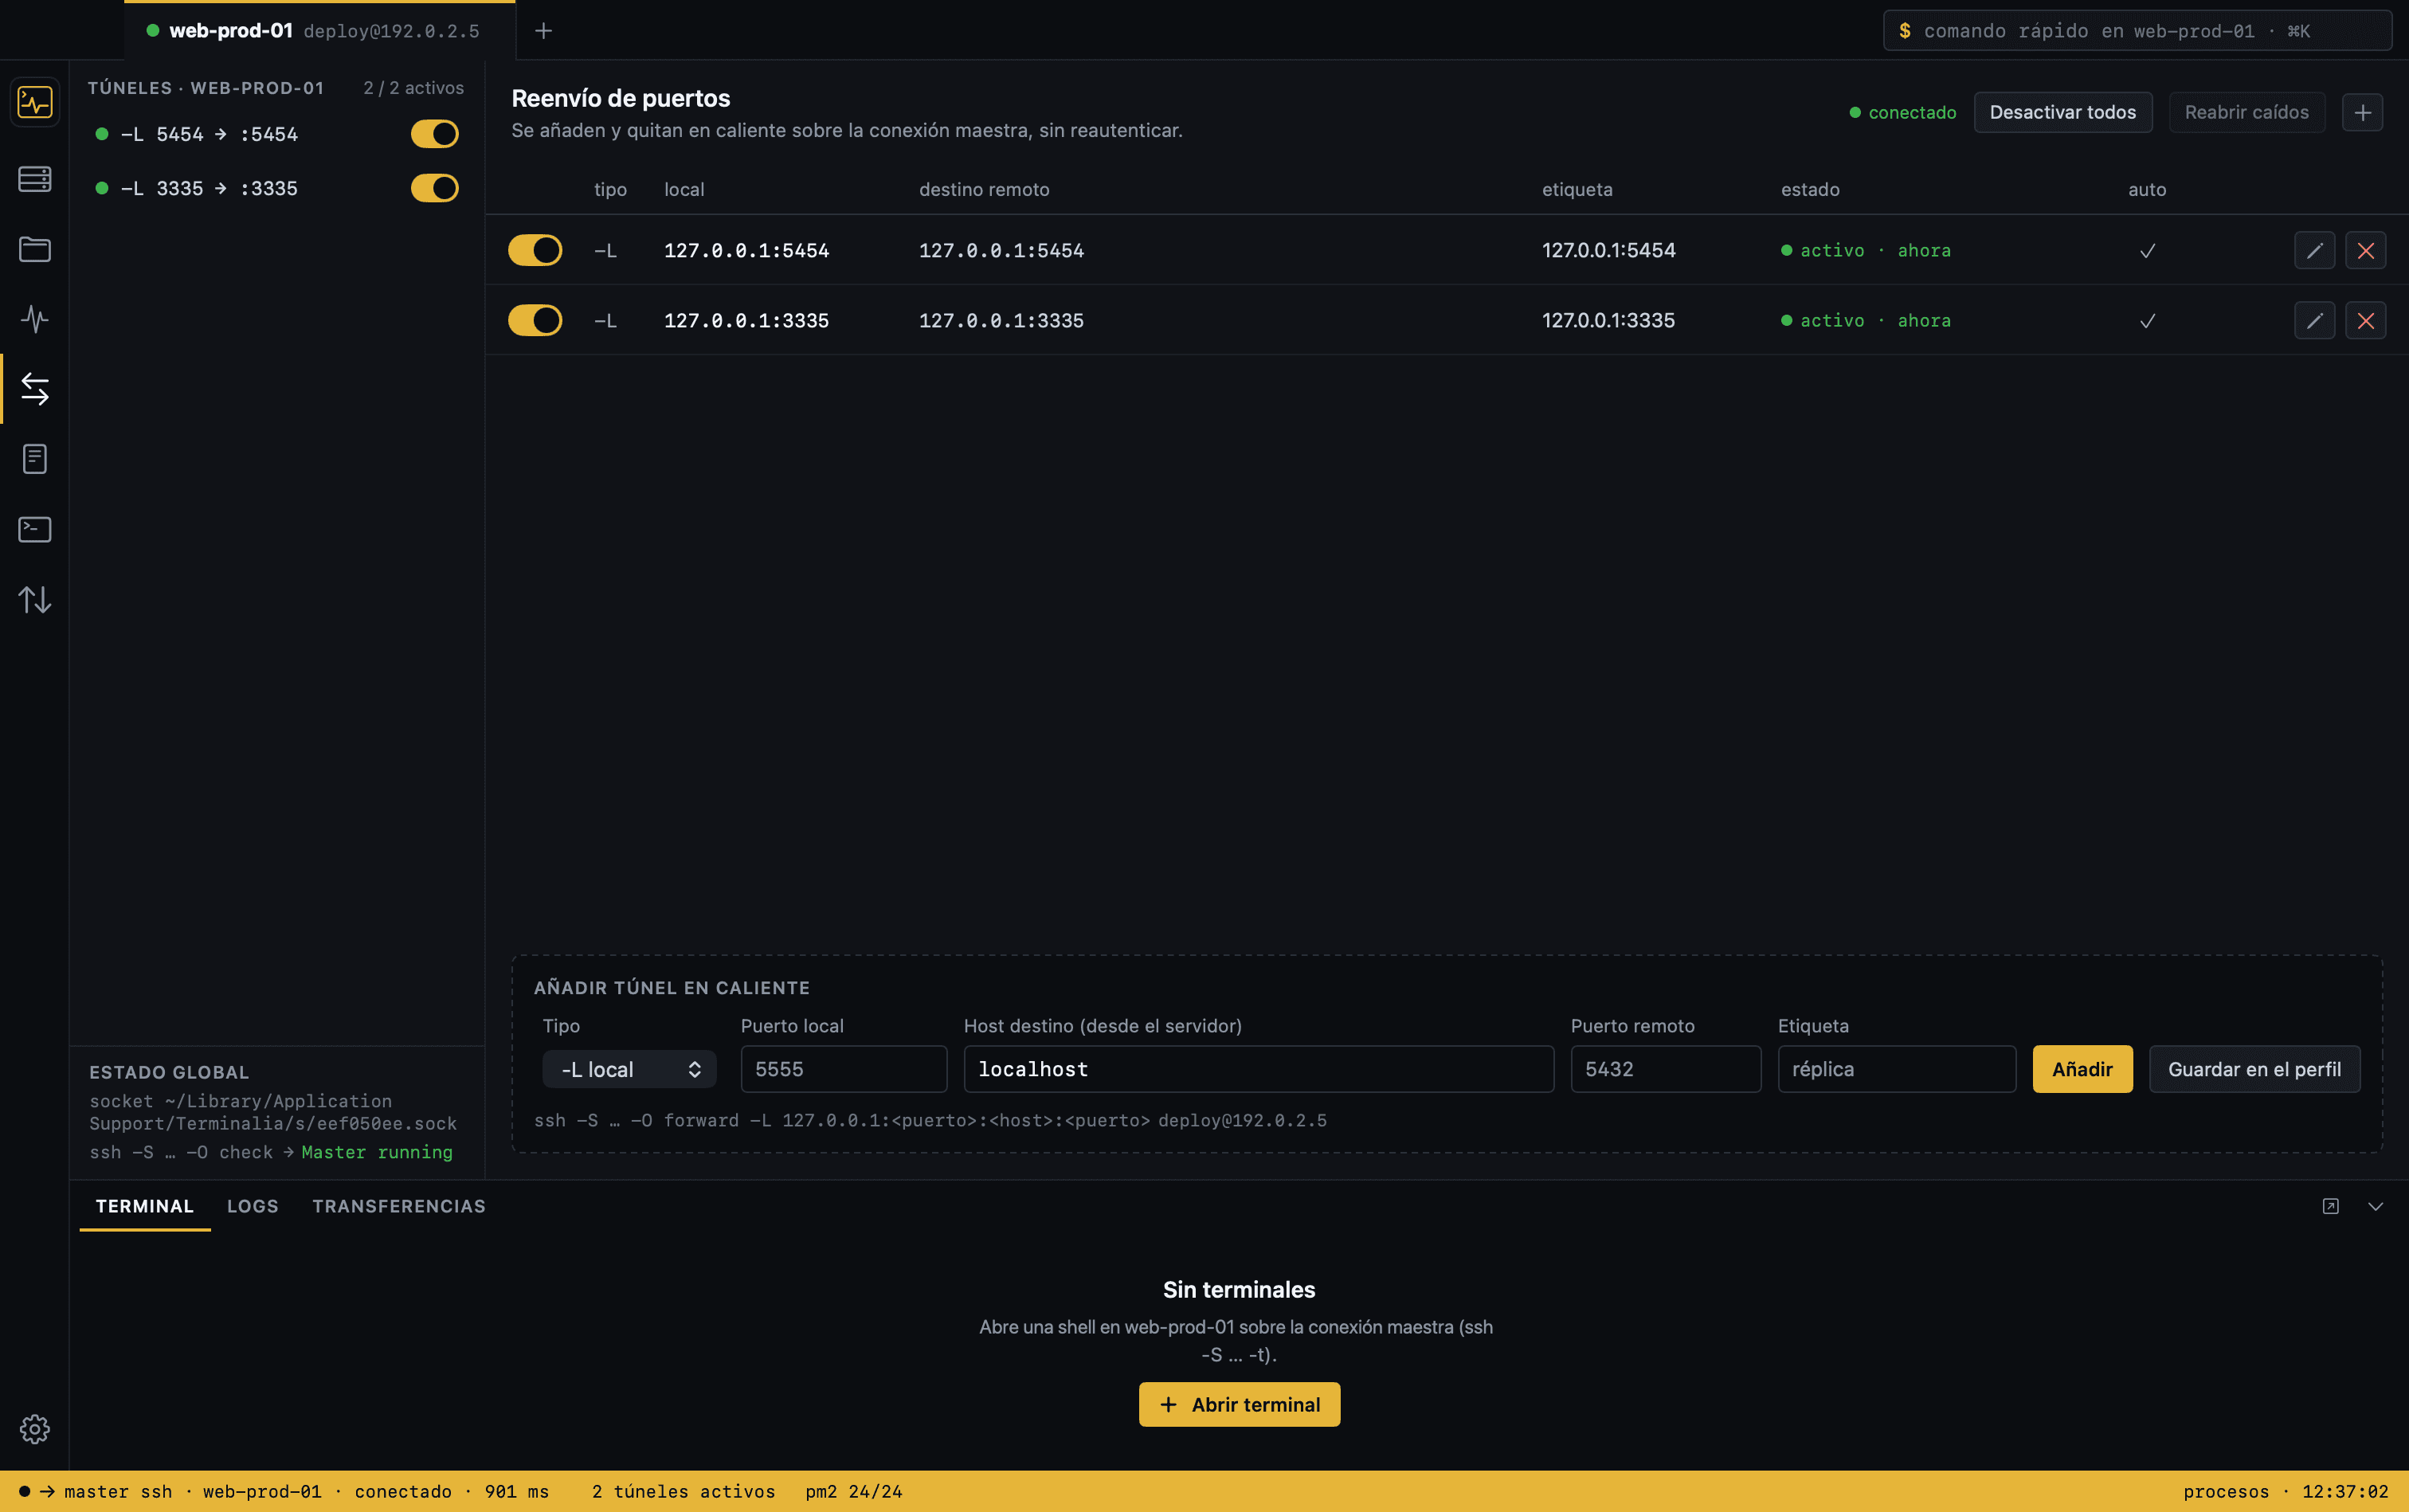The image size is (2409, 1512).
Task: Edit the 127.0.0.1:5454 tunnel row
Action: (2315, 250)
